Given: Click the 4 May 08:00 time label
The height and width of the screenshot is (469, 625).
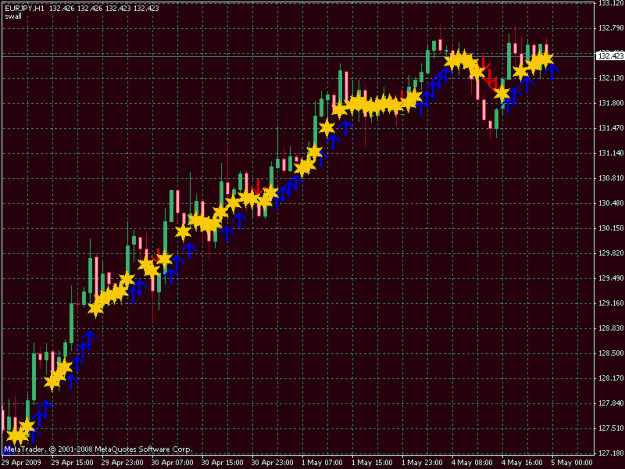Looking at the screenshot, I should 472,463.
